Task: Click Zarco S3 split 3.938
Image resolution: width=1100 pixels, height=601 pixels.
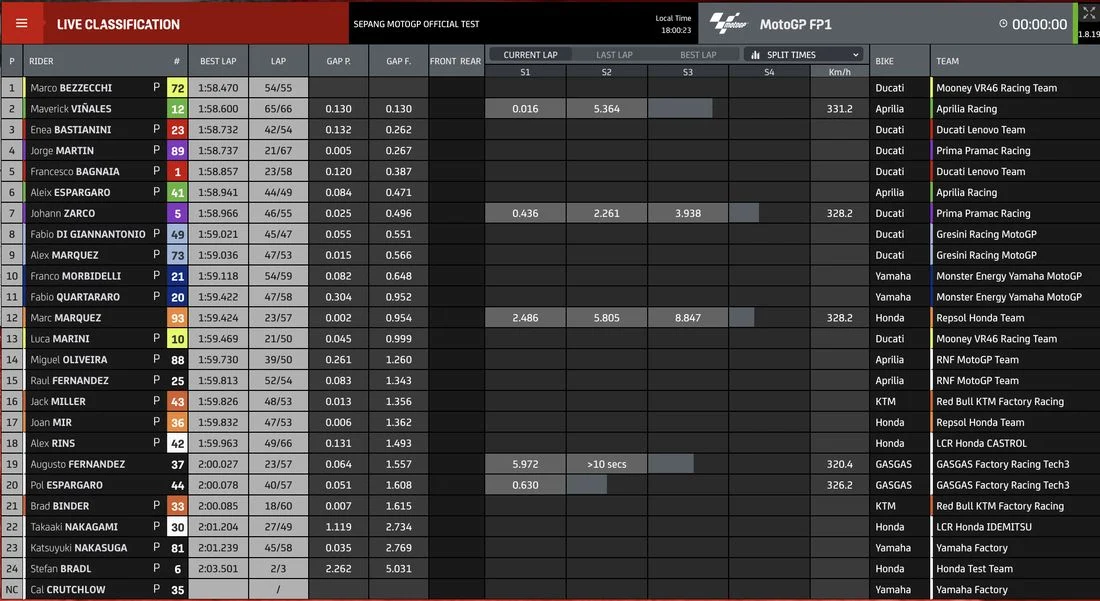Action: coord(688,213)
